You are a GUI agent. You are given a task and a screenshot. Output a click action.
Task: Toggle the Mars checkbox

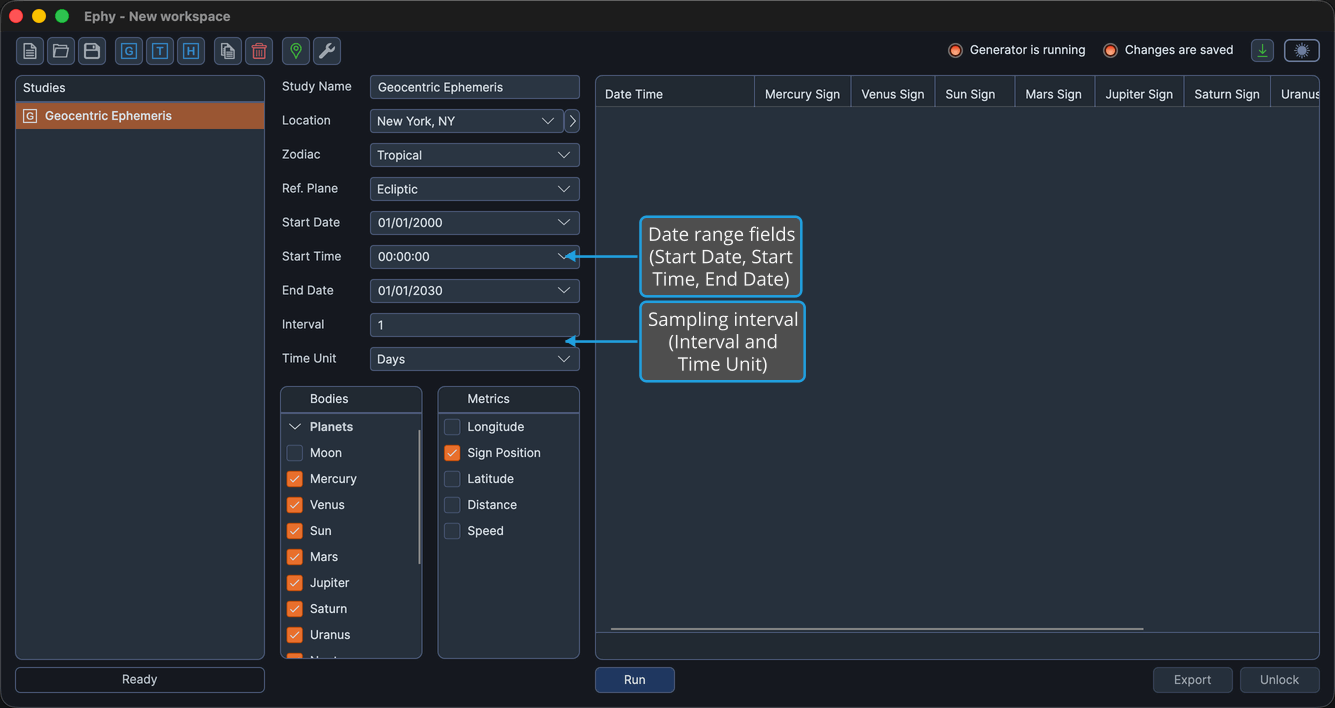point(295,557)
